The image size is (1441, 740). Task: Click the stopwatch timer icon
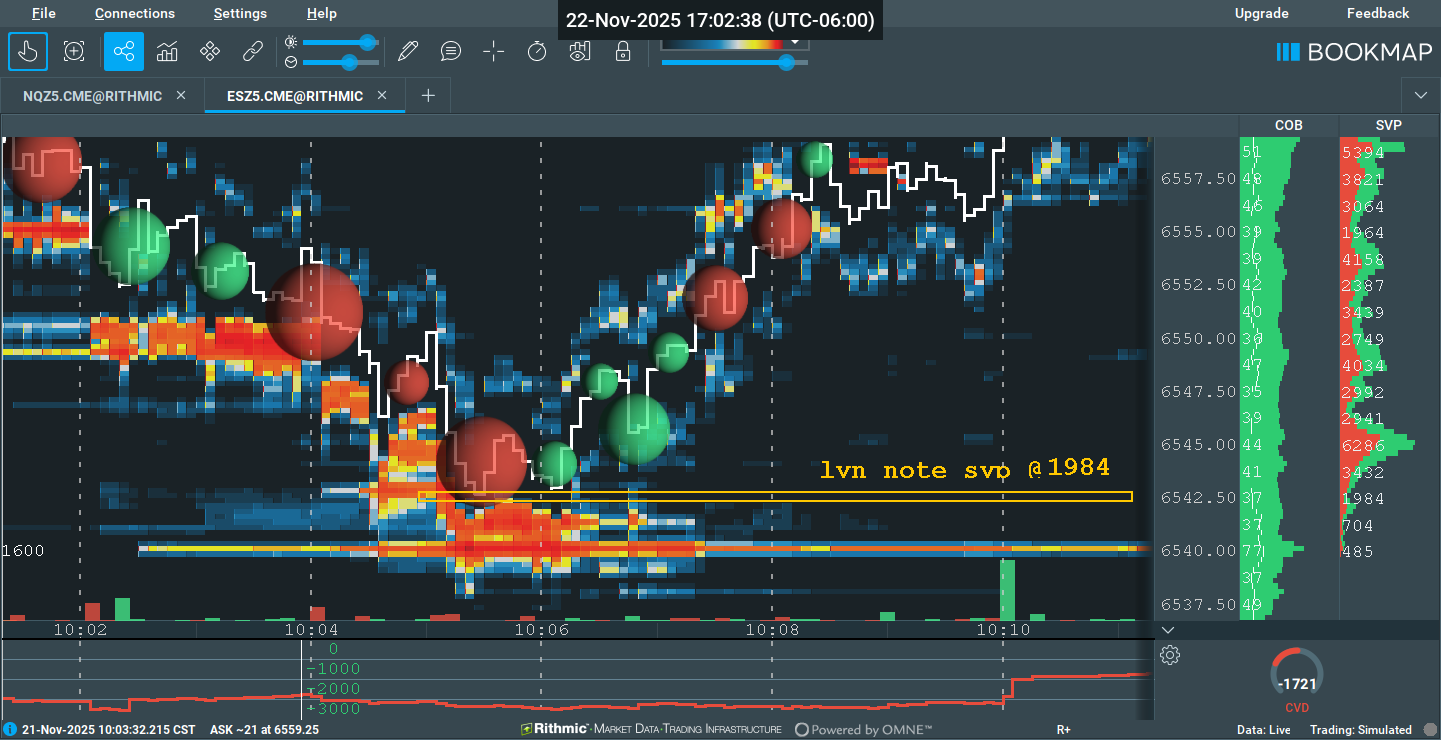(x=537, y=51)
